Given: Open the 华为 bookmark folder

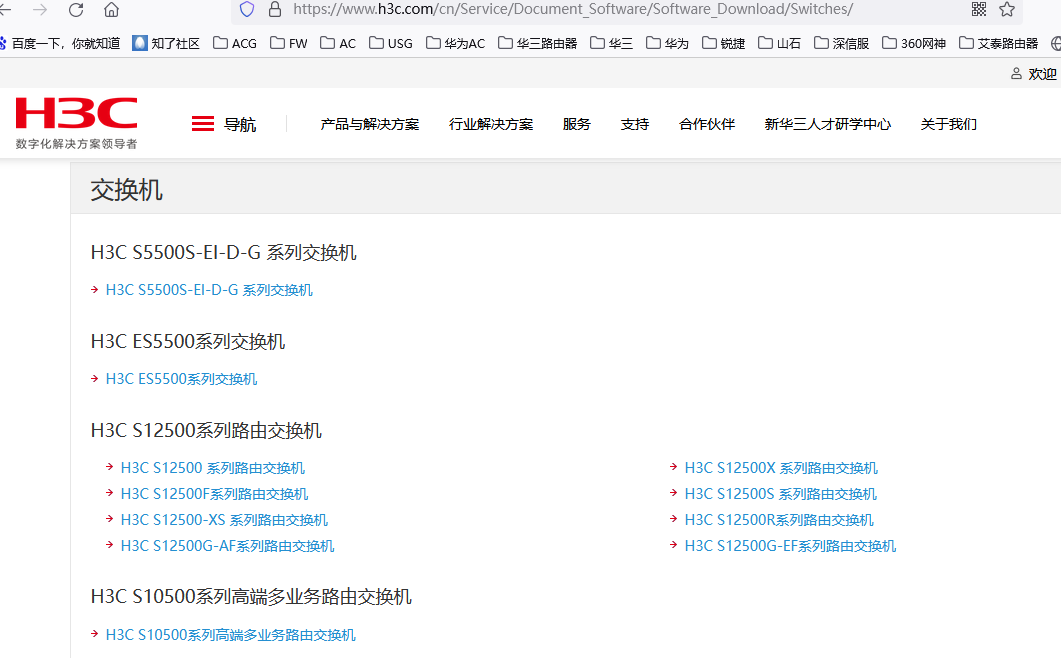Looking at the screenshot, I should 667,43.
